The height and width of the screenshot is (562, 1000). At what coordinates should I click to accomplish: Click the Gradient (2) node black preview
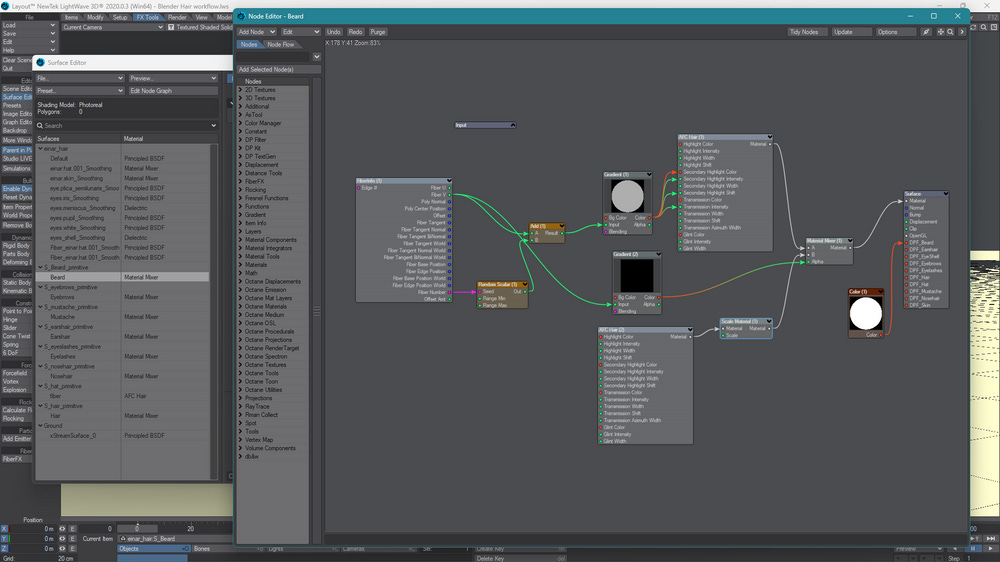tap(636, 275)
